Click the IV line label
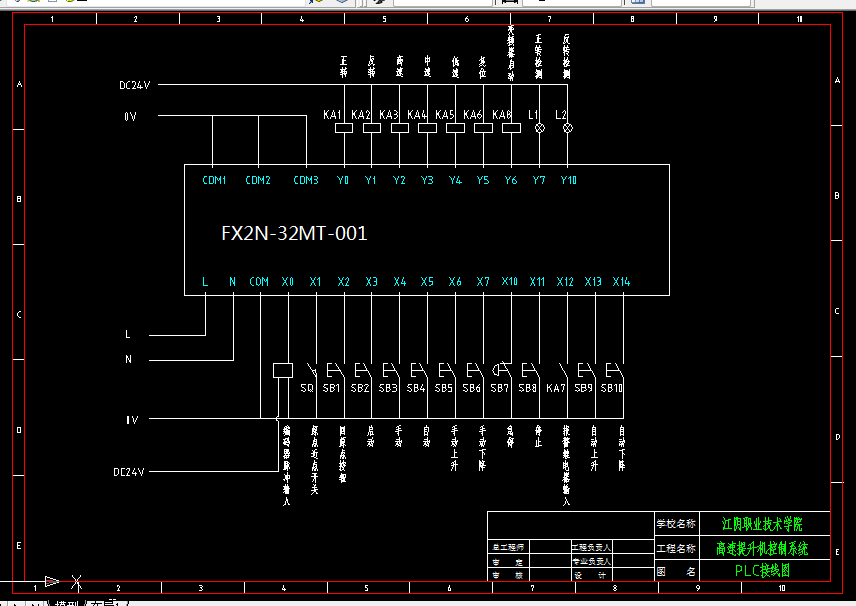 [132, 420]
